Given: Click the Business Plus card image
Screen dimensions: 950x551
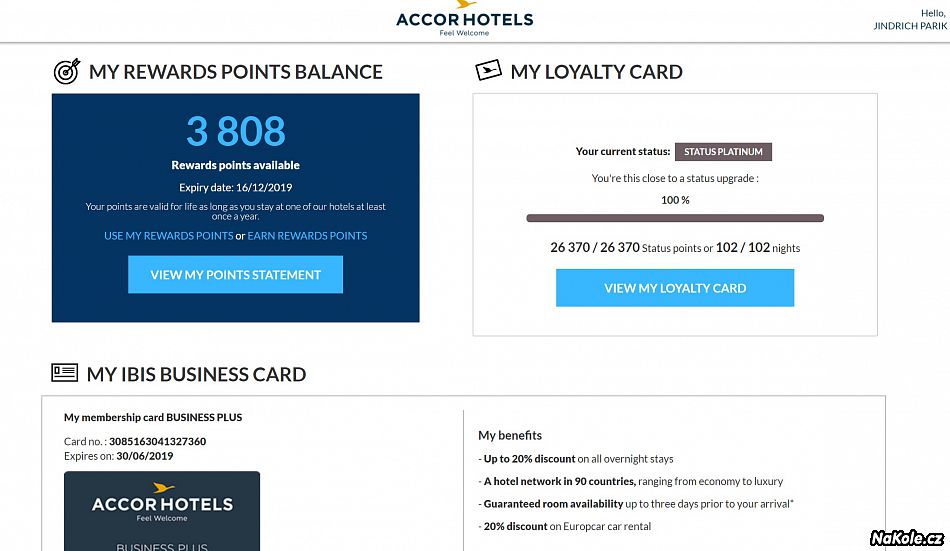Looking at the screenshot, I should (x=162, y=511).
